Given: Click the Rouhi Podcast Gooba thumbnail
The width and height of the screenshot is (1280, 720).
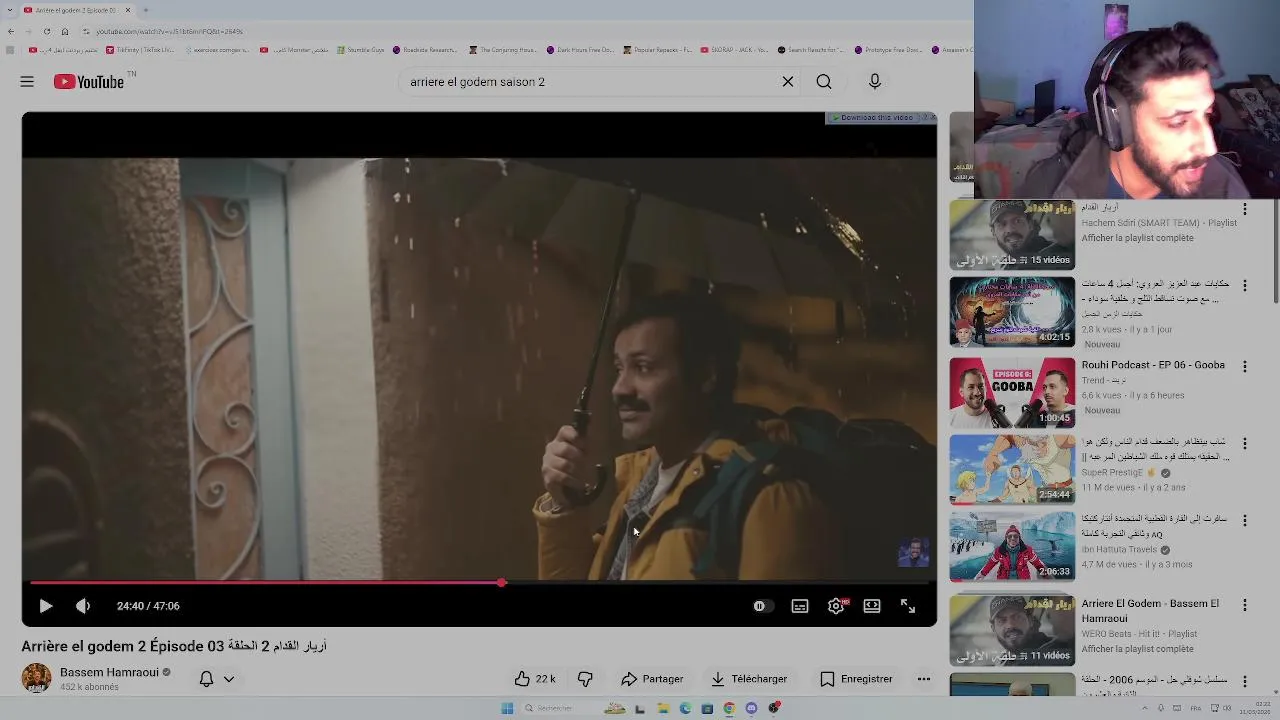Looking at the screenshot, I should click(1012, 392).
